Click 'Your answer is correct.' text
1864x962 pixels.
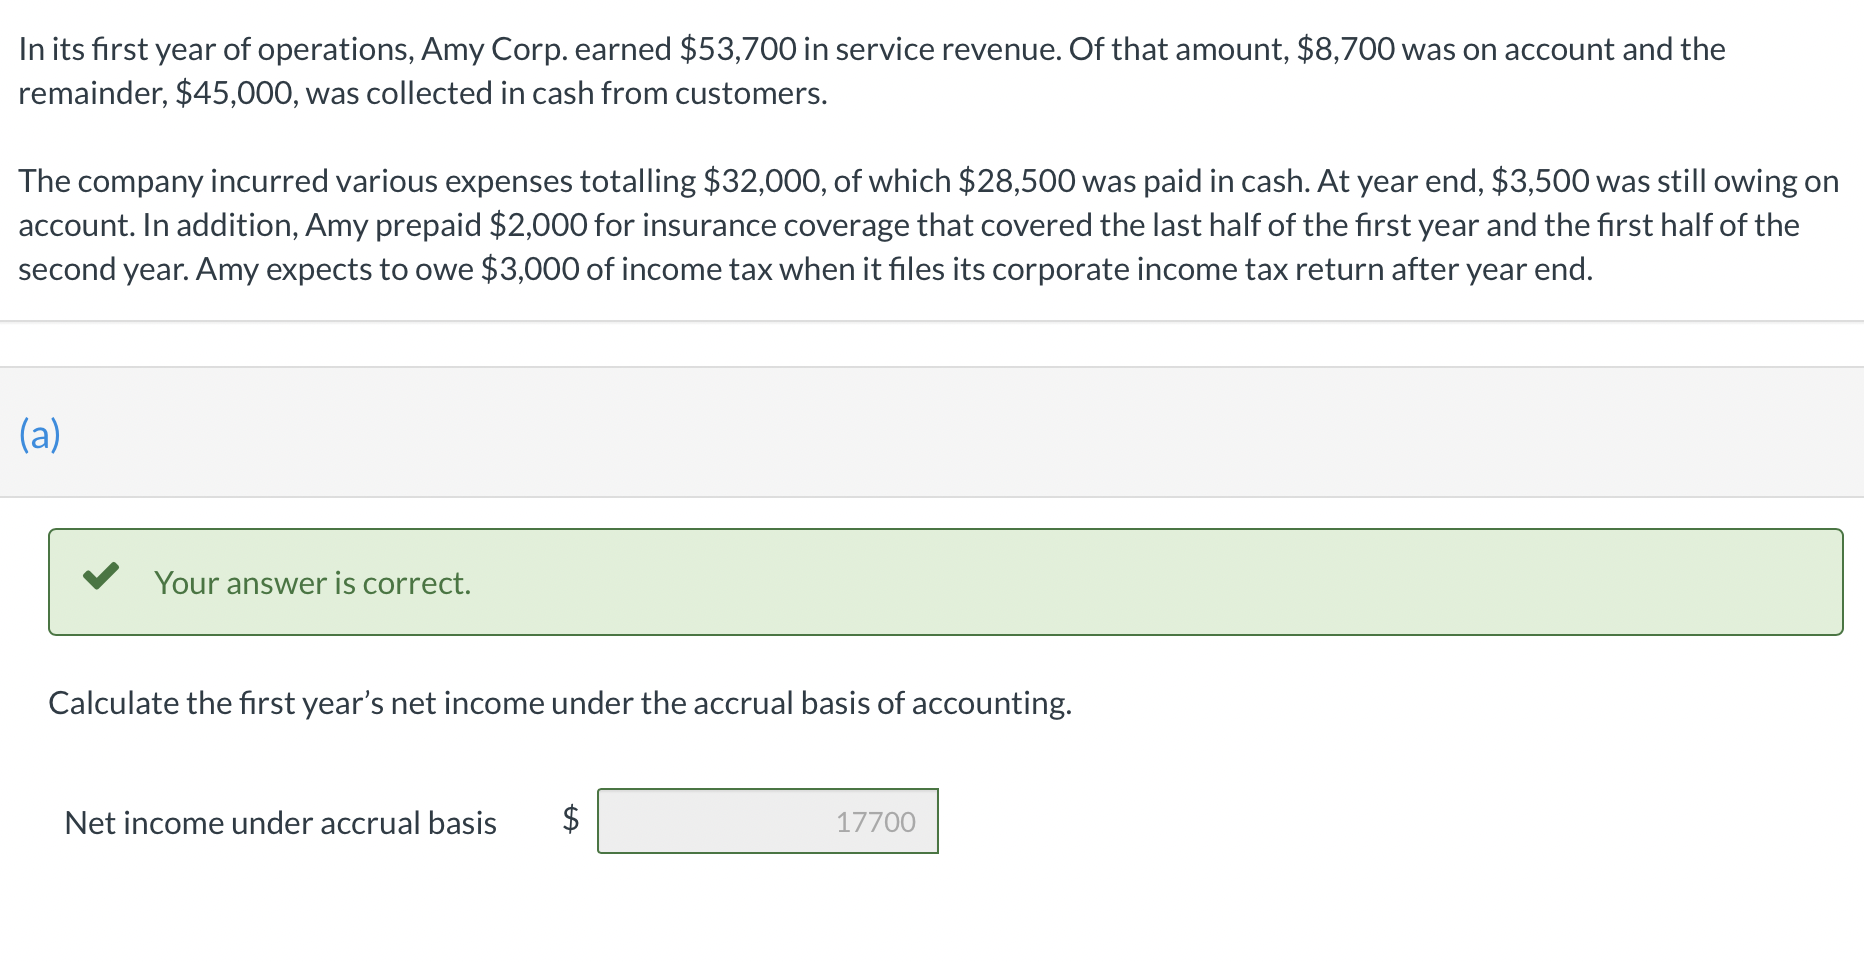click(x=312, y=582)
